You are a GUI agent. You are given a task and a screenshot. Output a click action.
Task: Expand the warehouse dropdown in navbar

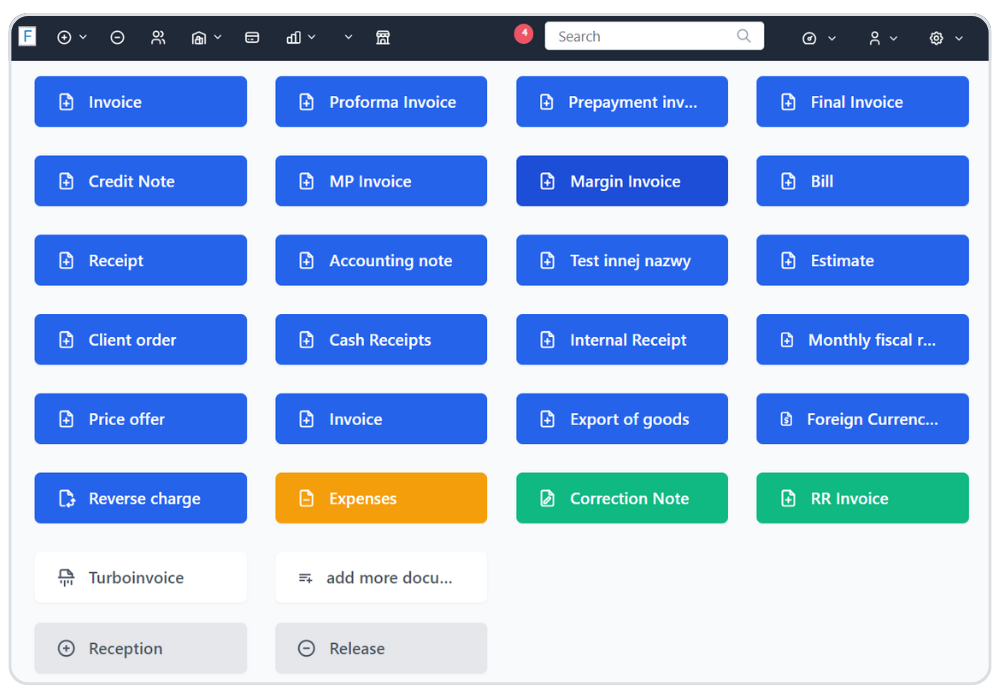[206, 37]
